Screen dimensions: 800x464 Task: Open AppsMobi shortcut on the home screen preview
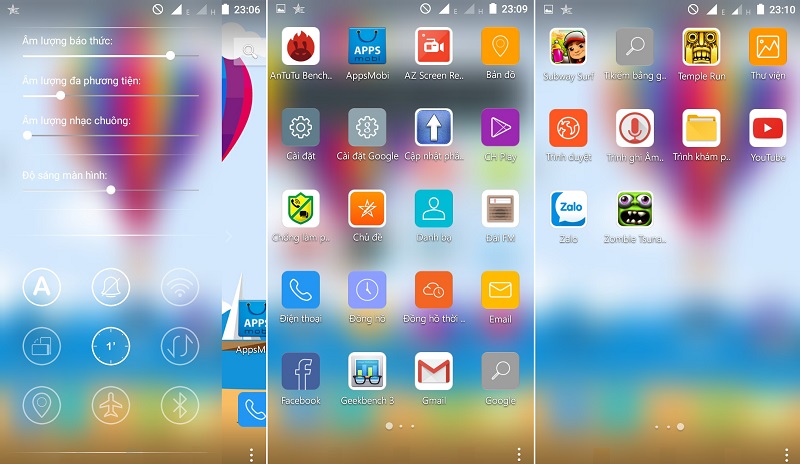[x=253, y=319]
